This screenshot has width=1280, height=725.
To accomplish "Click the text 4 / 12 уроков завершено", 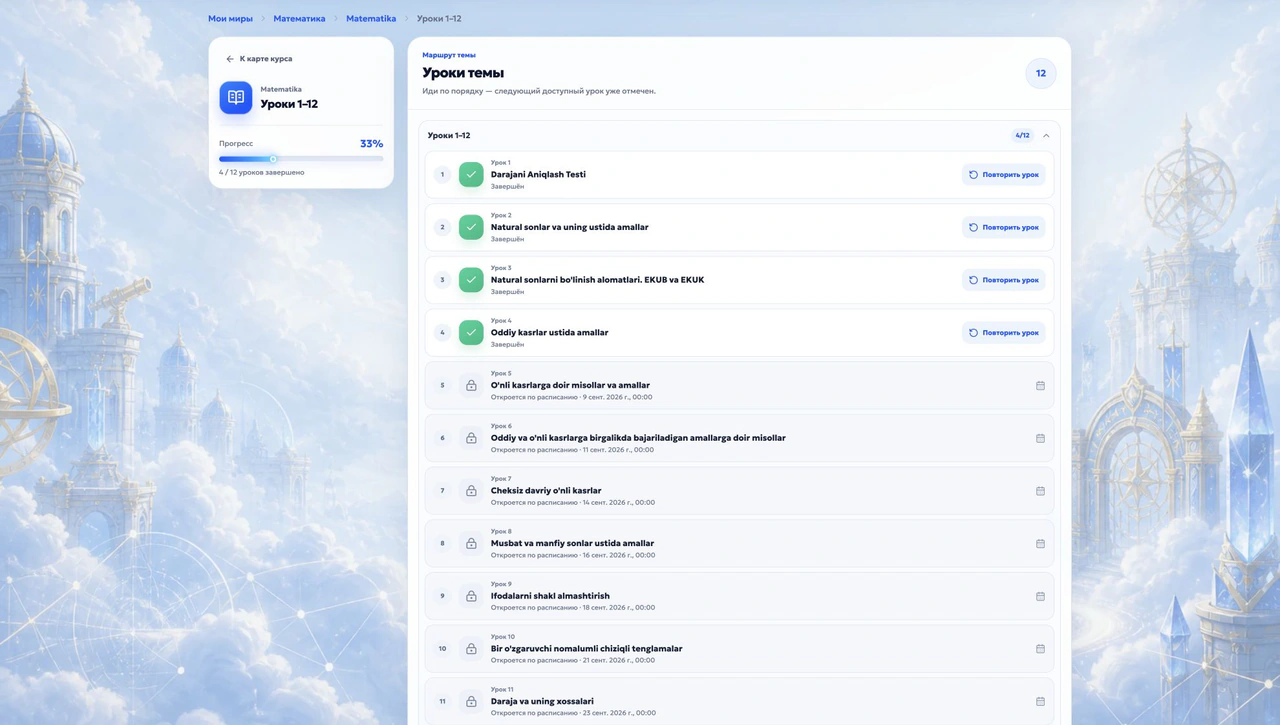I will tap(262, 172).
